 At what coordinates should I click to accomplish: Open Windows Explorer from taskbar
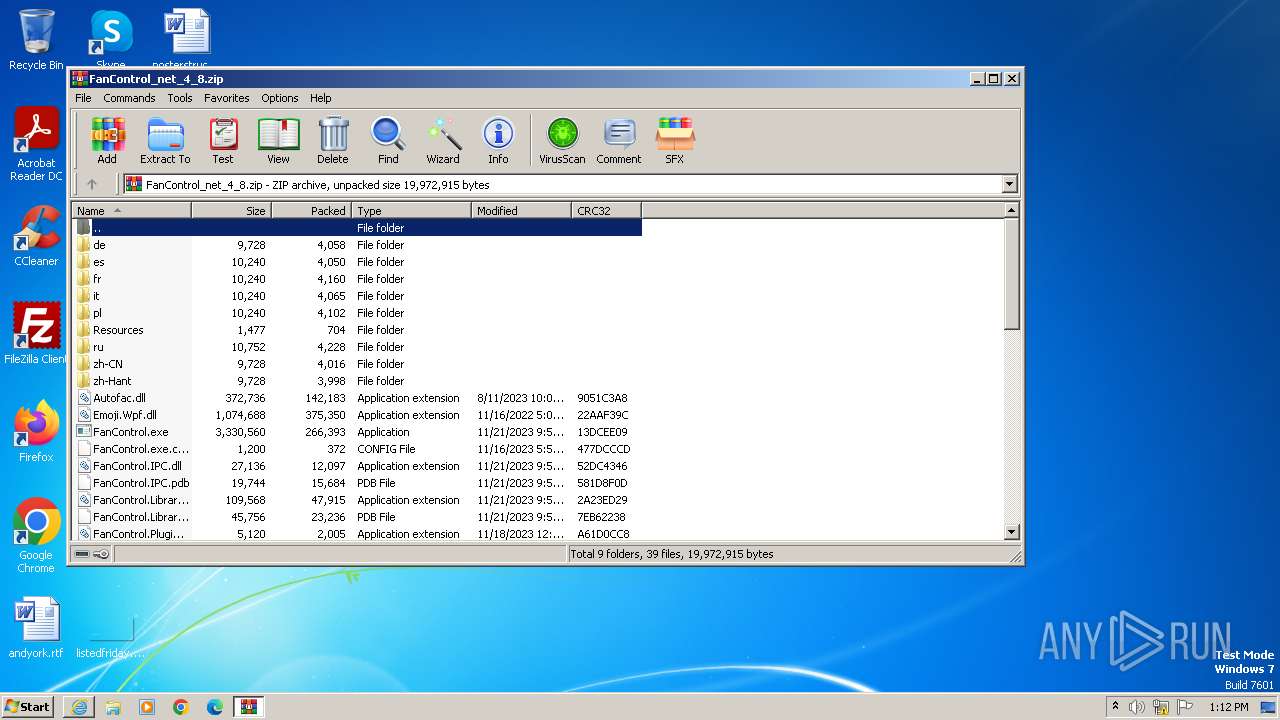(x=113, y=707)
